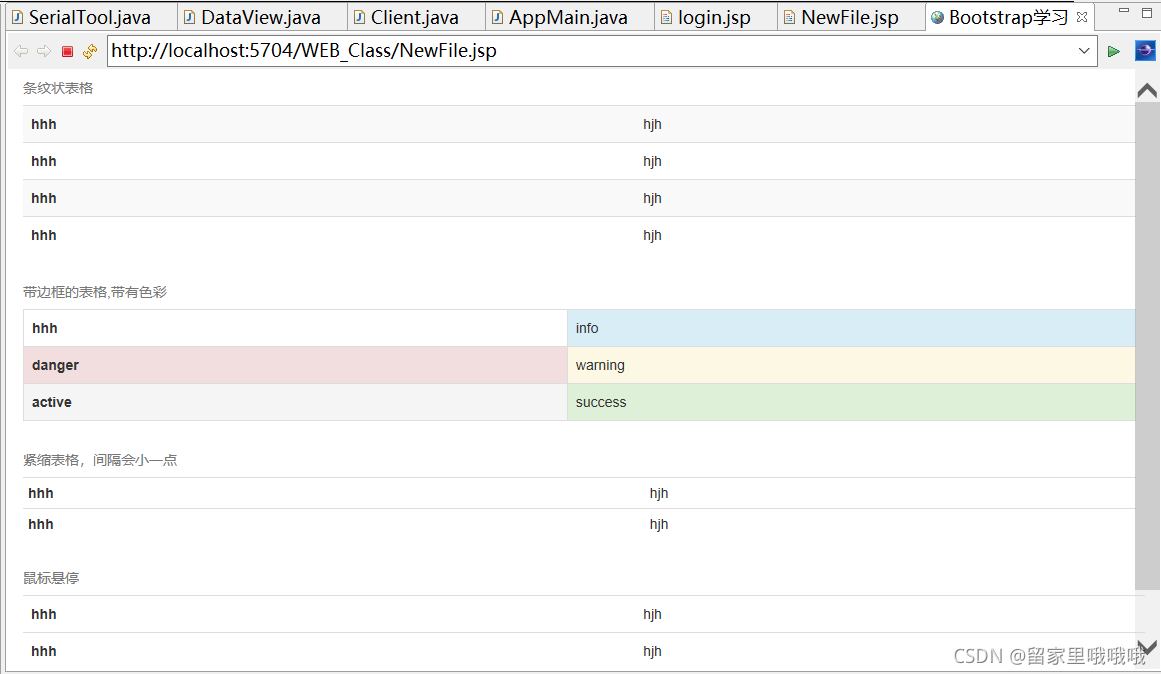Click the 紧缩表格，间隔会小一点 heading
The height and width of the screenshot is (674, 1161).
tap(100, 460)
